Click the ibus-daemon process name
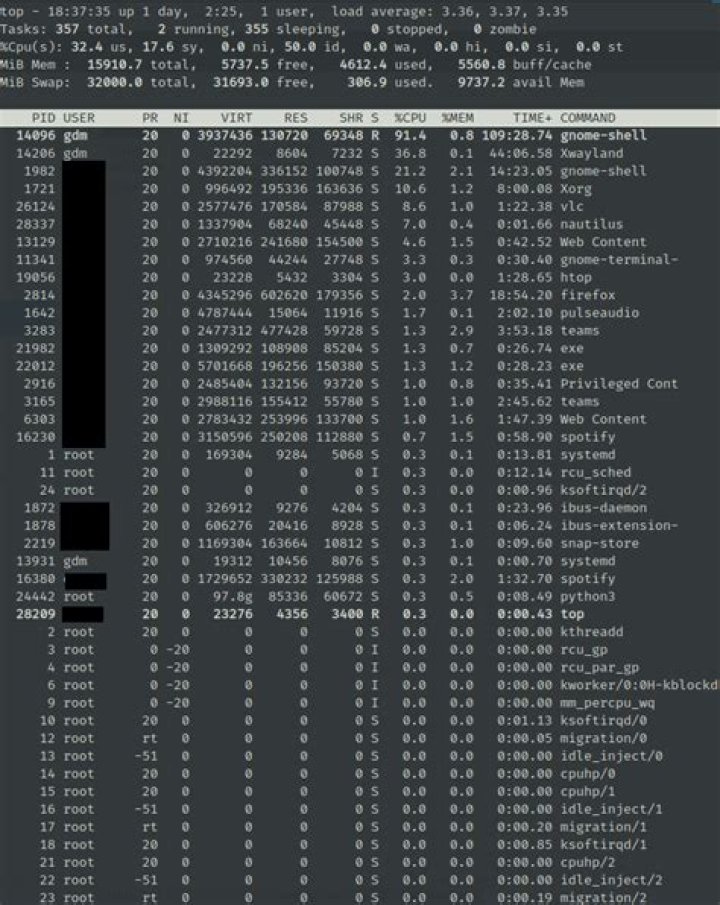 click(603, 508)
